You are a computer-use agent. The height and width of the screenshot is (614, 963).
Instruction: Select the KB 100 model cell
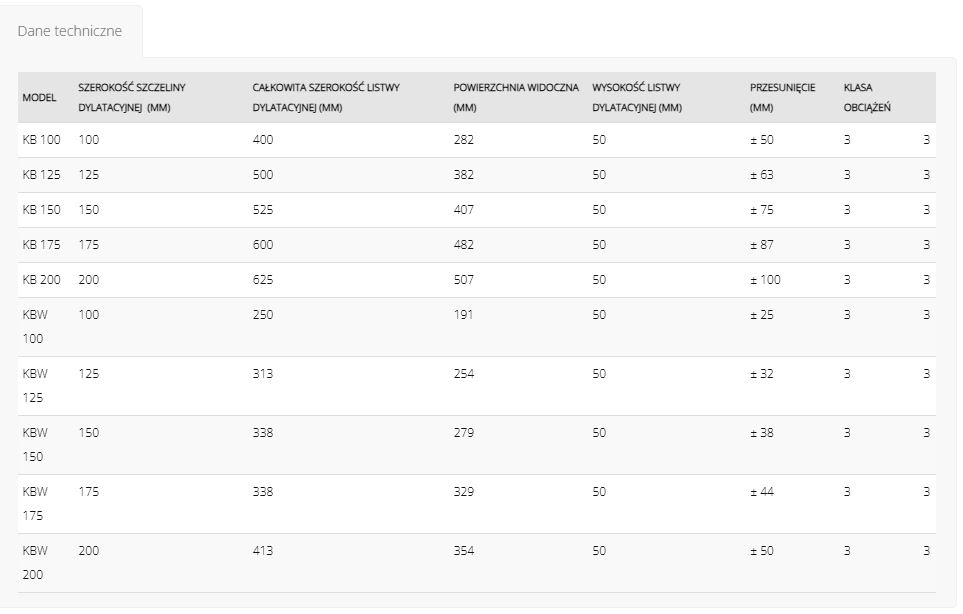coord(41,139)
